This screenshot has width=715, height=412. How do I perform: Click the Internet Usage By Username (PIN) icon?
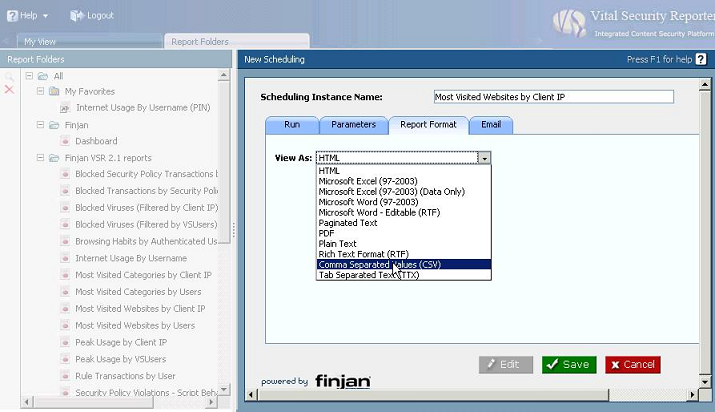(65, 108)
